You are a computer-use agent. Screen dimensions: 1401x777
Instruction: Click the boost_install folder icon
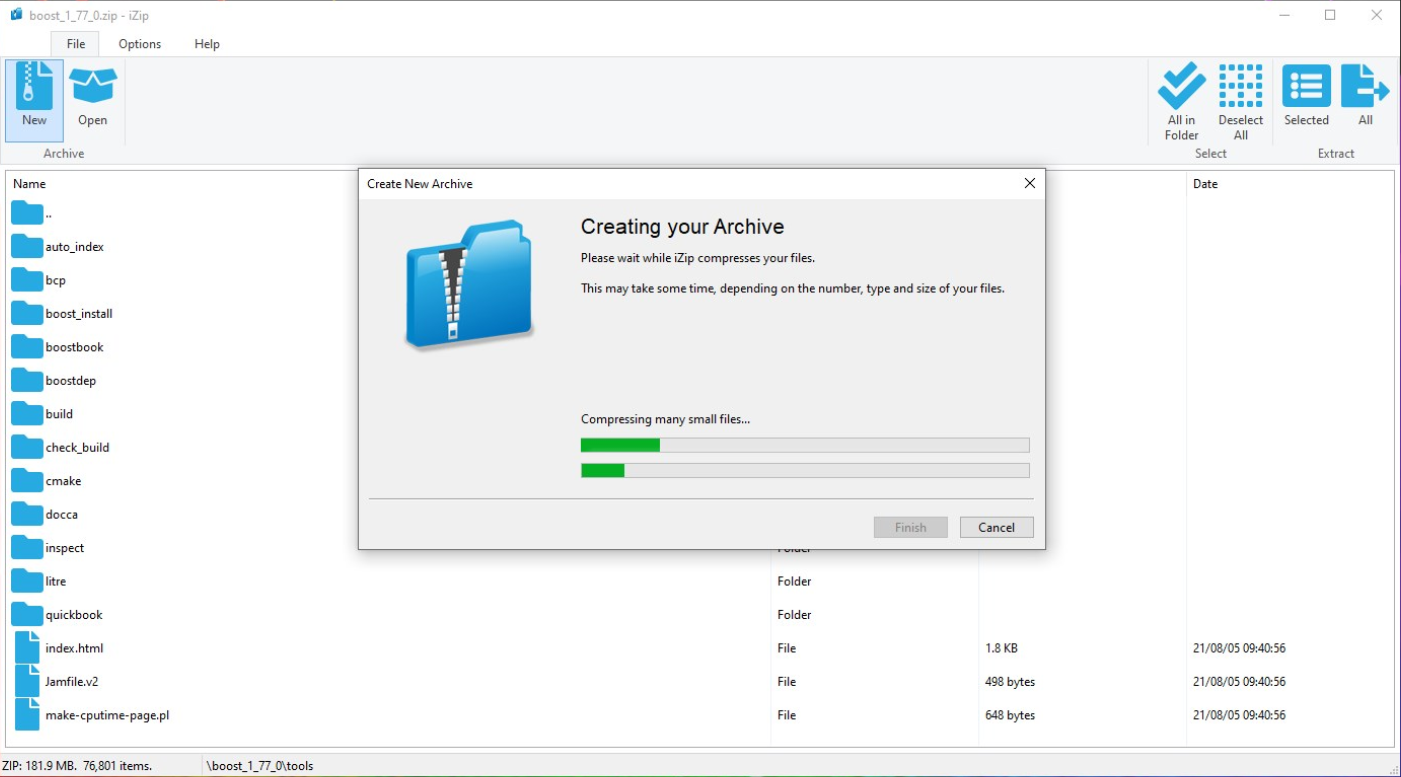point(27,313)
